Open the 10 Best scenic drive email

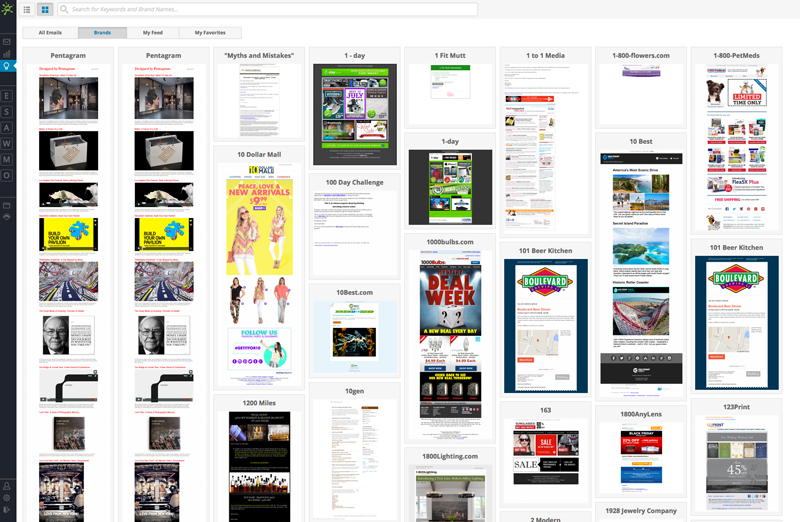641,274
